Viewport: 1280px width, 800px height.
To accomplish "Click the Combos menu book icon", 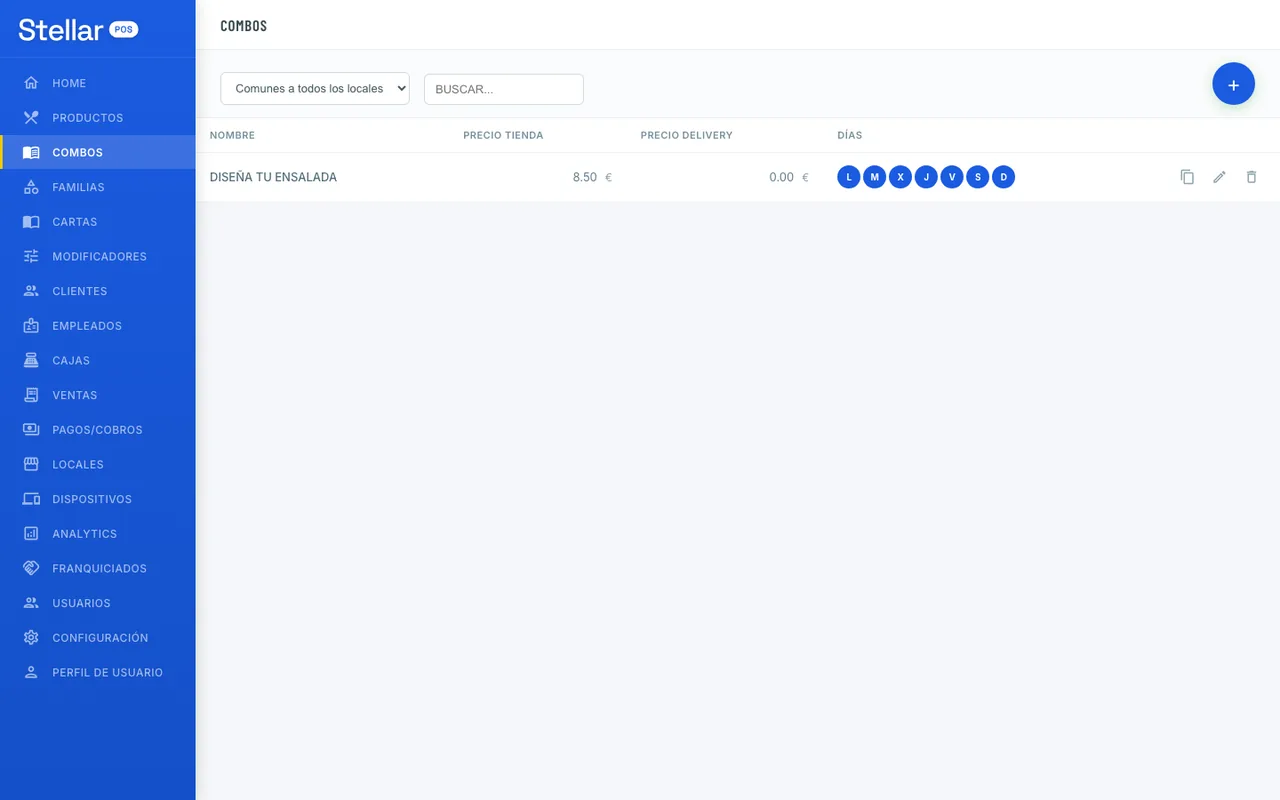I will click(x=31, y=153).
